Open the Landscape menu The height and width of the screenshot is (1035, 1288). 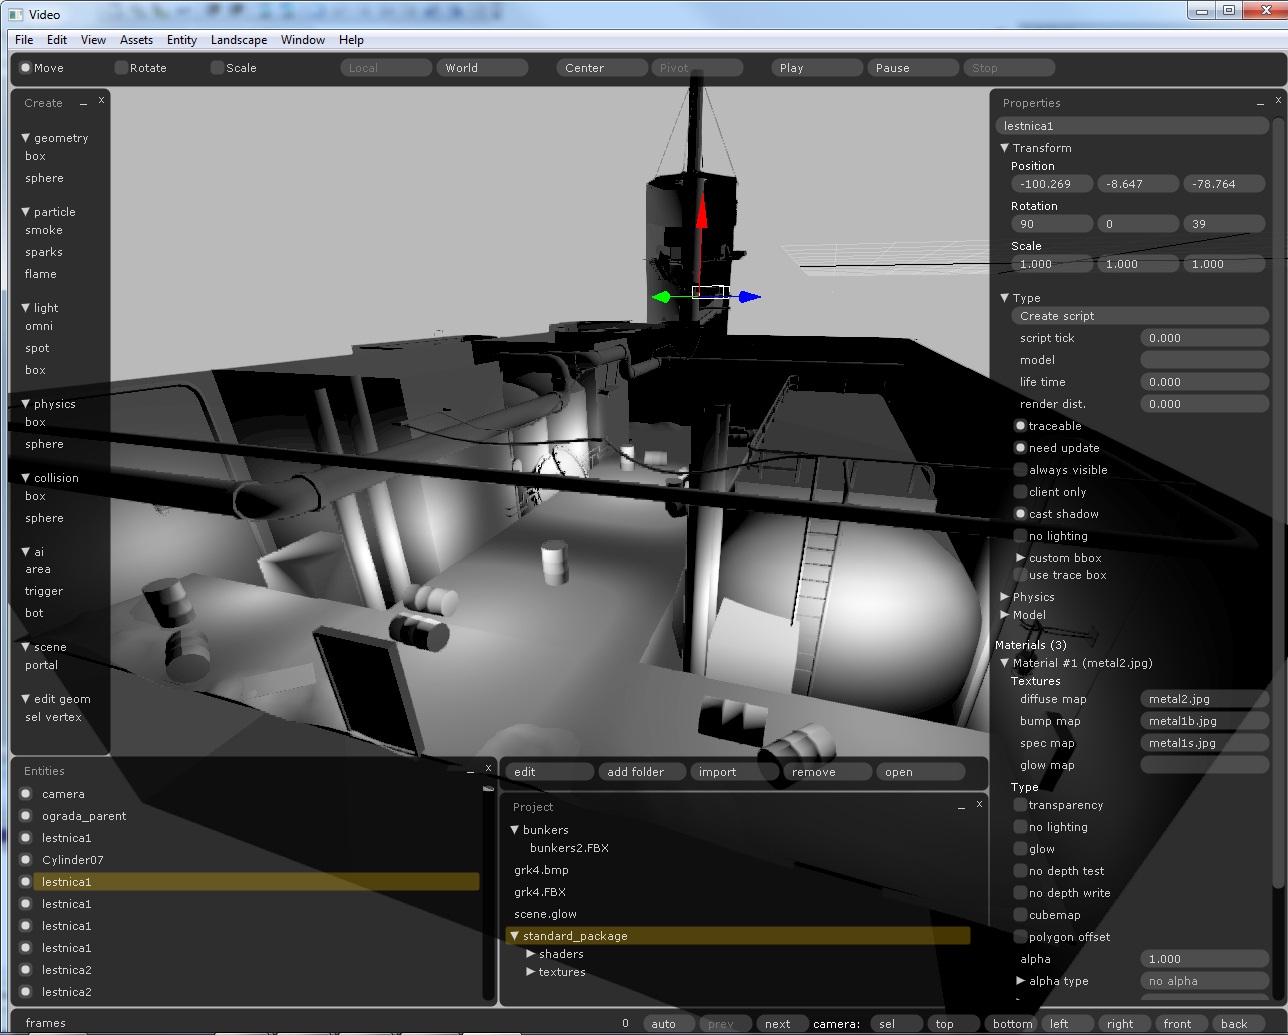[x=239, y=40]
